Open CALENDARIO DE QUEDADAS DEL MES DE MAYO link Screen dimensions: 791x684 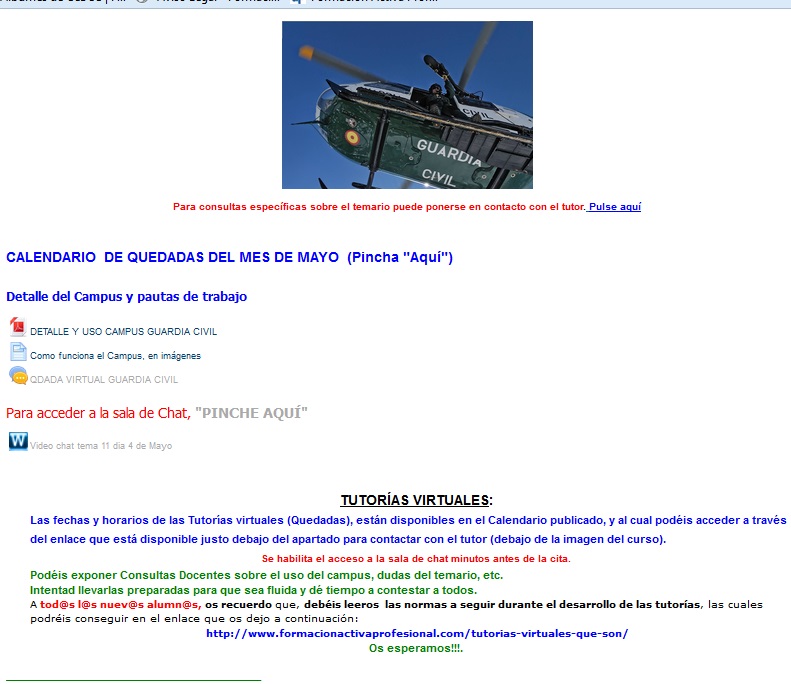(229, 257)
